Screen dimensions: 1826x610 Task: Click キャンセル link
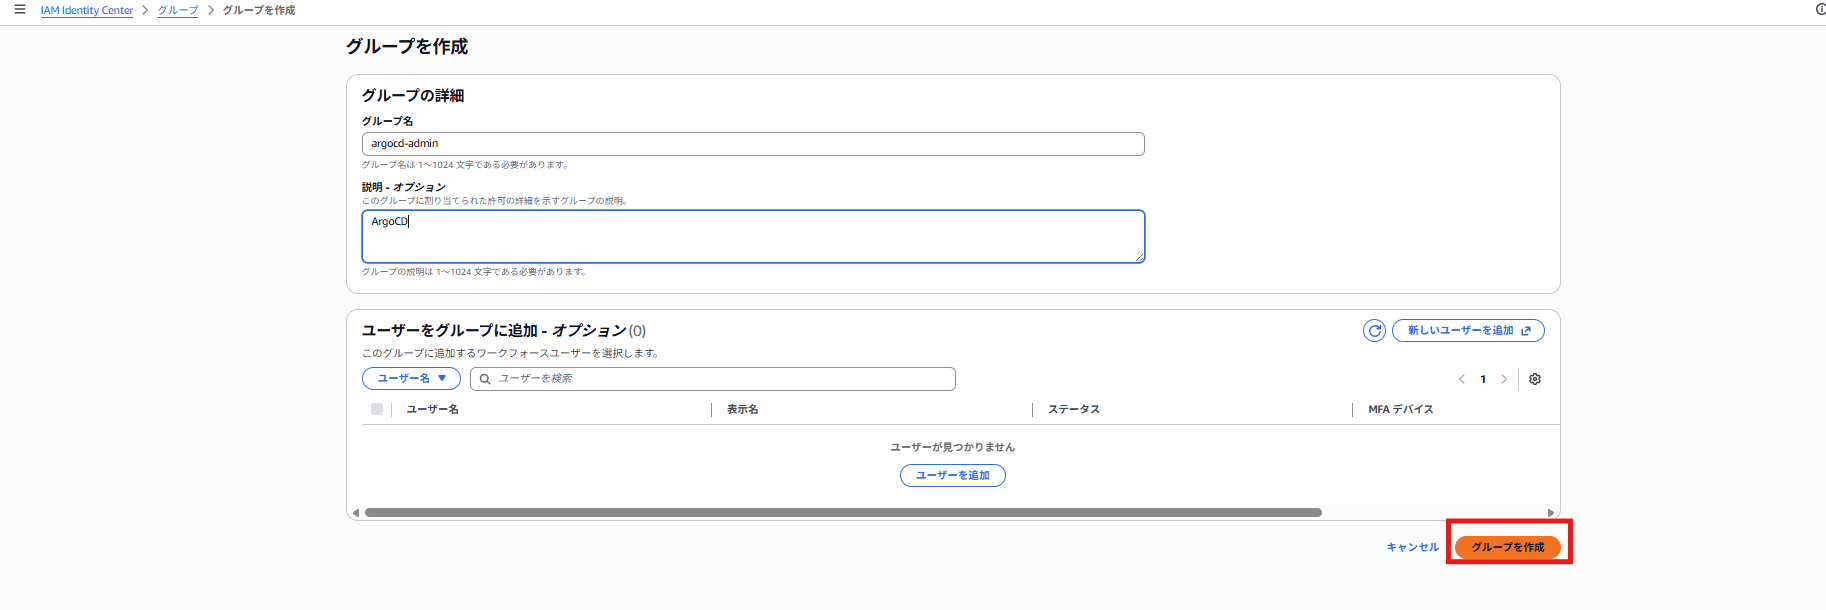[1412, 547]
